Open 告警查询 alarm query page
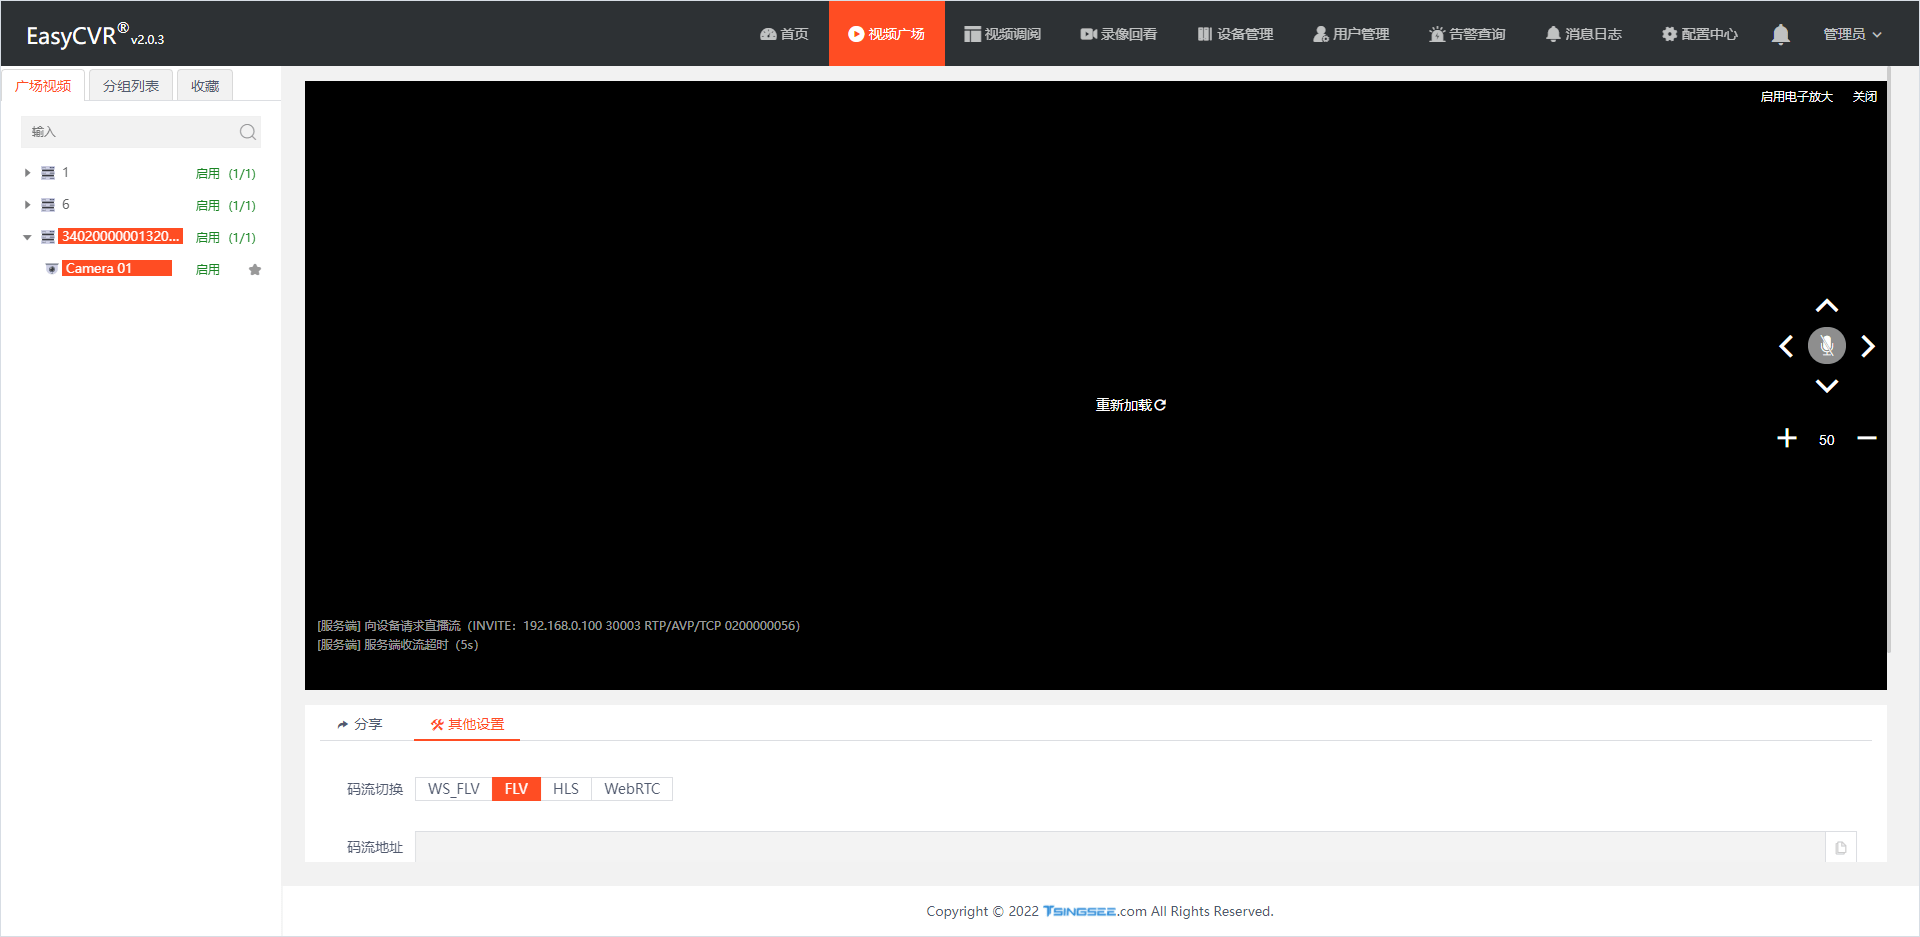The image size is (1920, 937). click(x=1467, y=34)
